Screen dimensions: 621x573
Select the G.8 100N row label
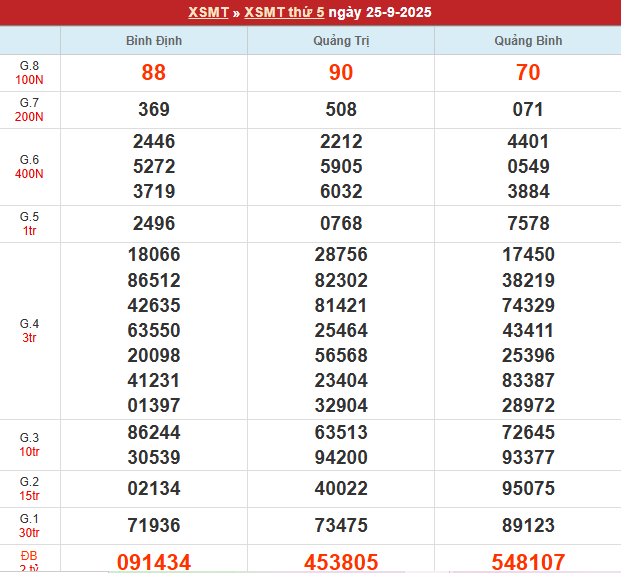[x=30, y=73]
